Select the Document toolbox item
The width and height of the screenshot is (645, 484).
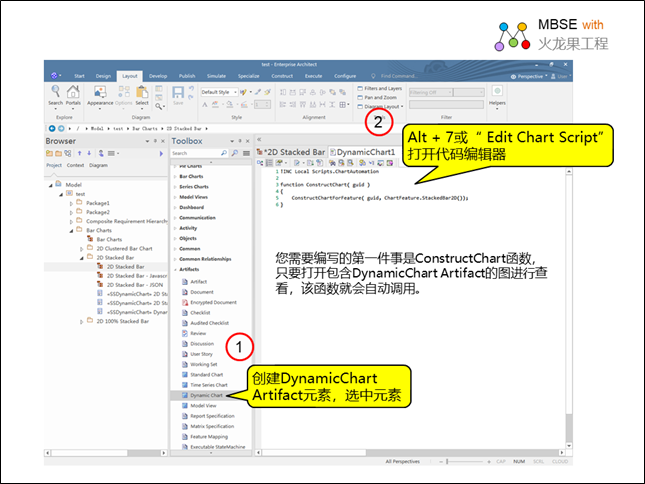(x=198, y=292)
